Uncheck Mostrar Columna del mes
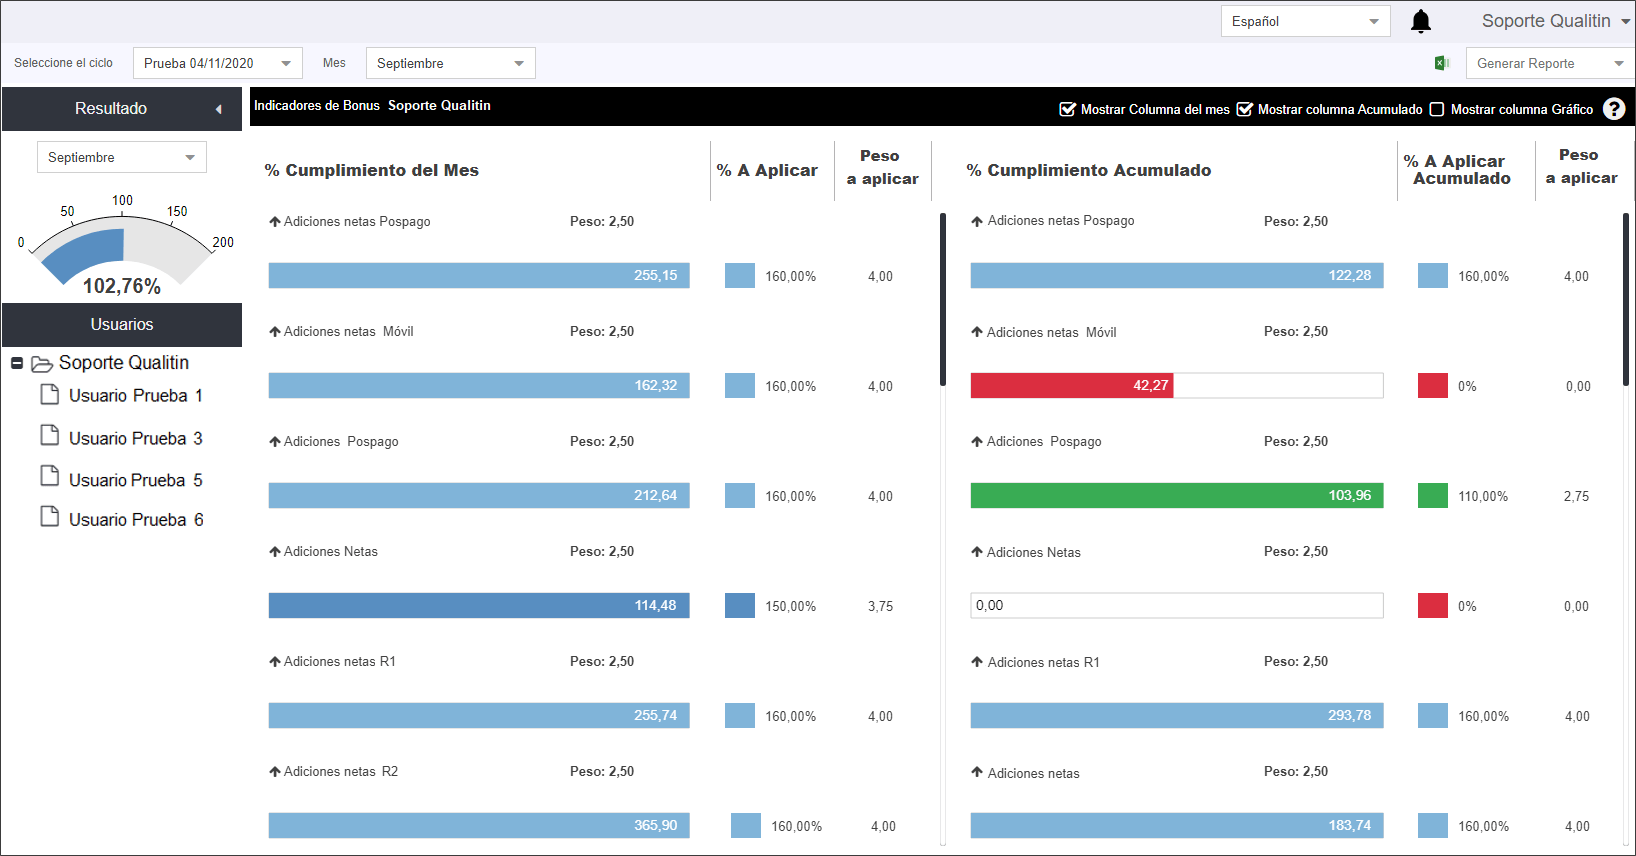 click(x=1067, y=109)
